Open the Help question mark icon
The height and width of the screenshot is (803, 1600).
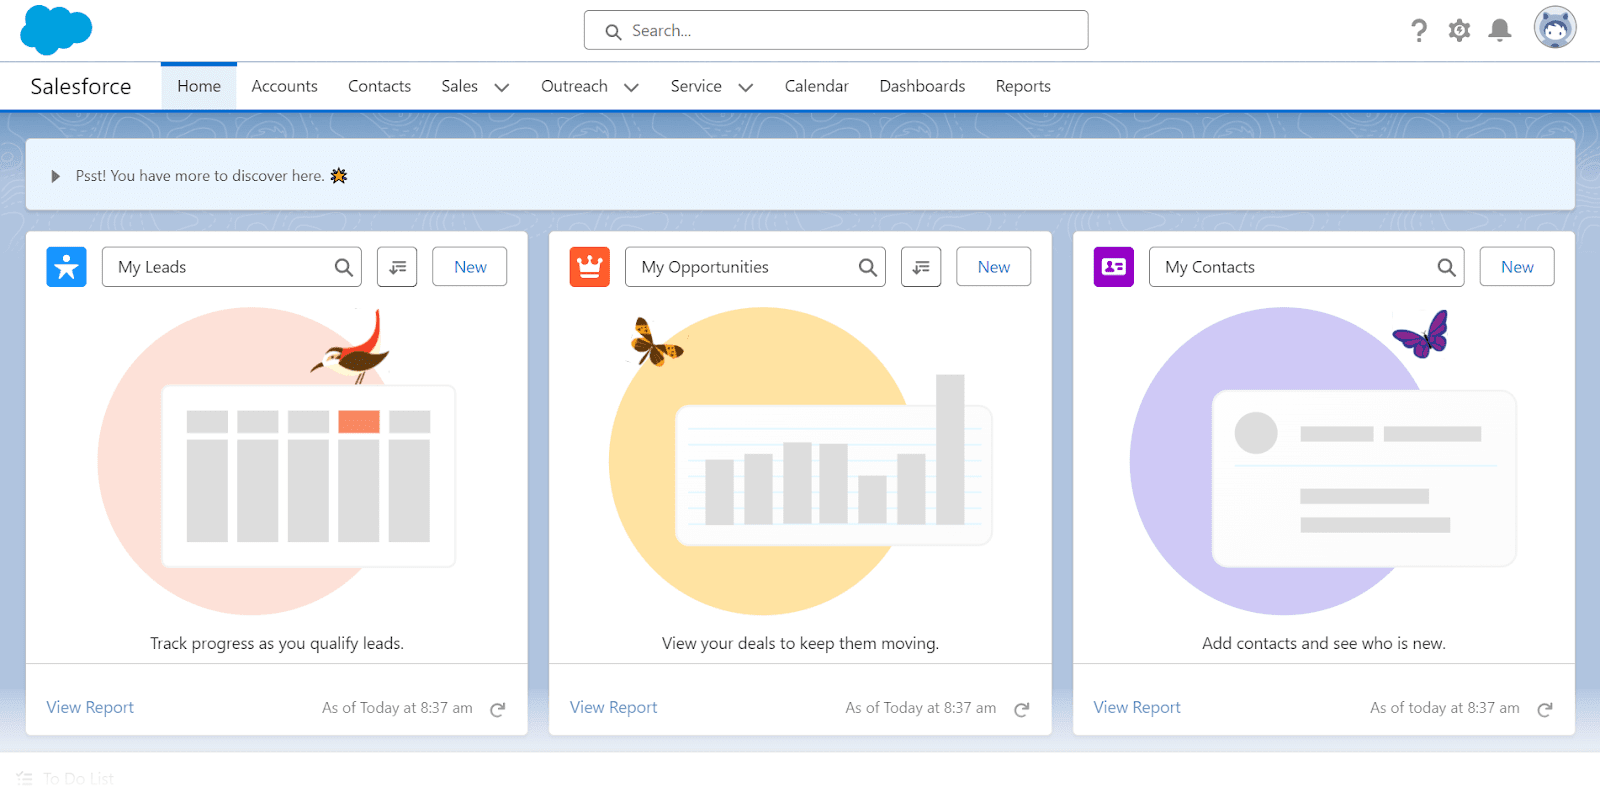click(x=1419, y=31)
